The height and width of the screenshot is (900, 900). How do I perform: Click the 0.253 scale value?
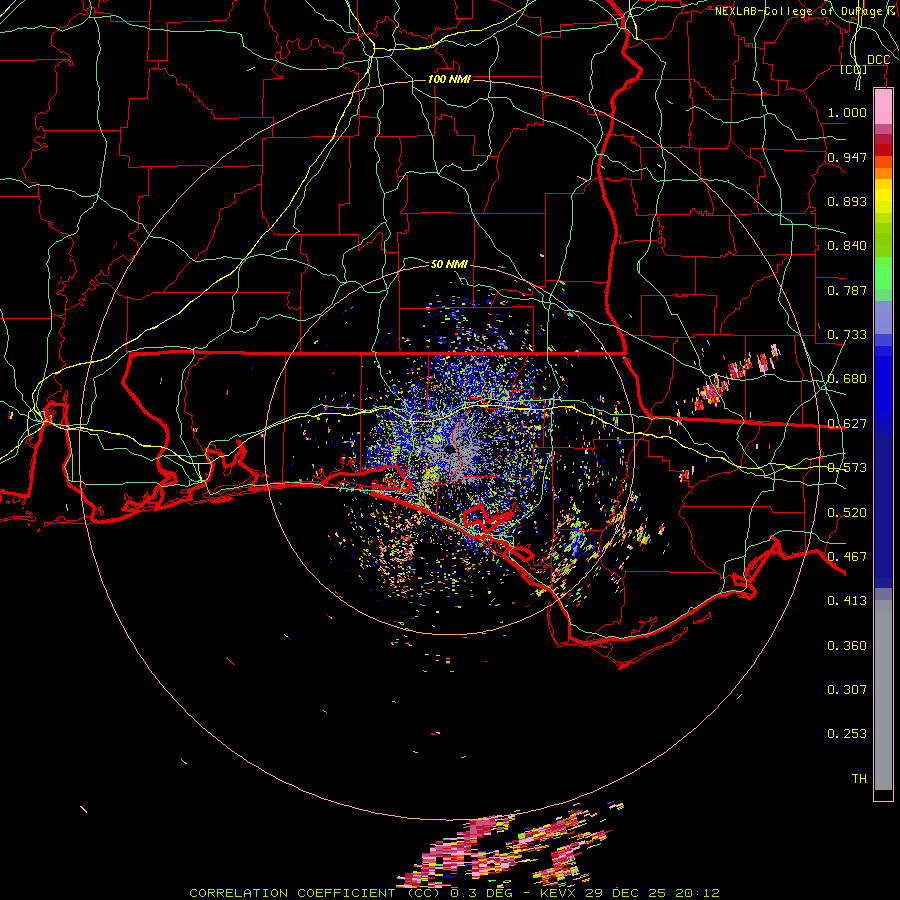click(x=847, y=734)
